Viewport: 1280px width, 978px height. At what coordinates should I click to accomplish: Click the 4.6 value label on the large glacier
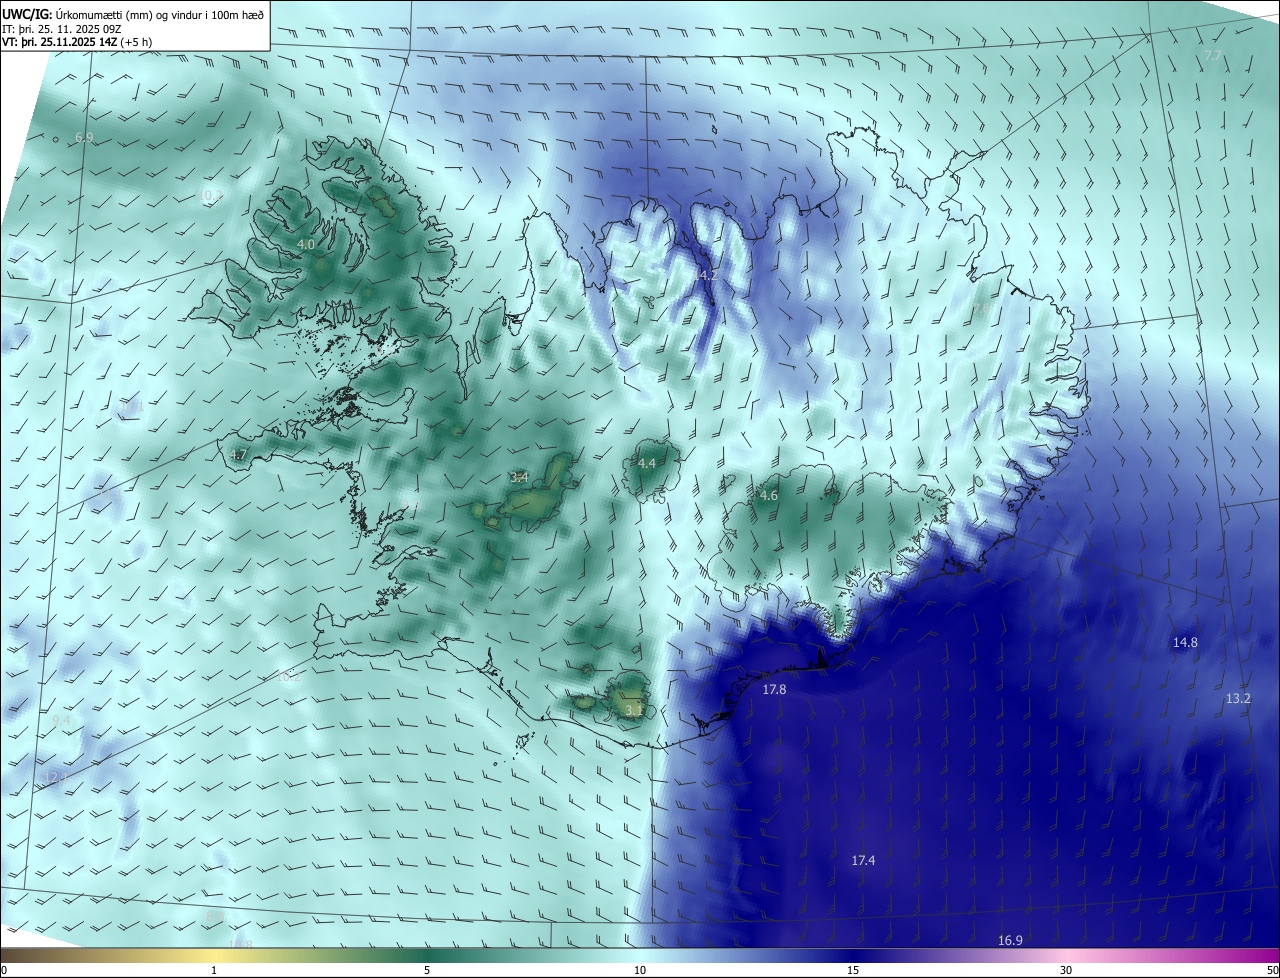(769, 496)
